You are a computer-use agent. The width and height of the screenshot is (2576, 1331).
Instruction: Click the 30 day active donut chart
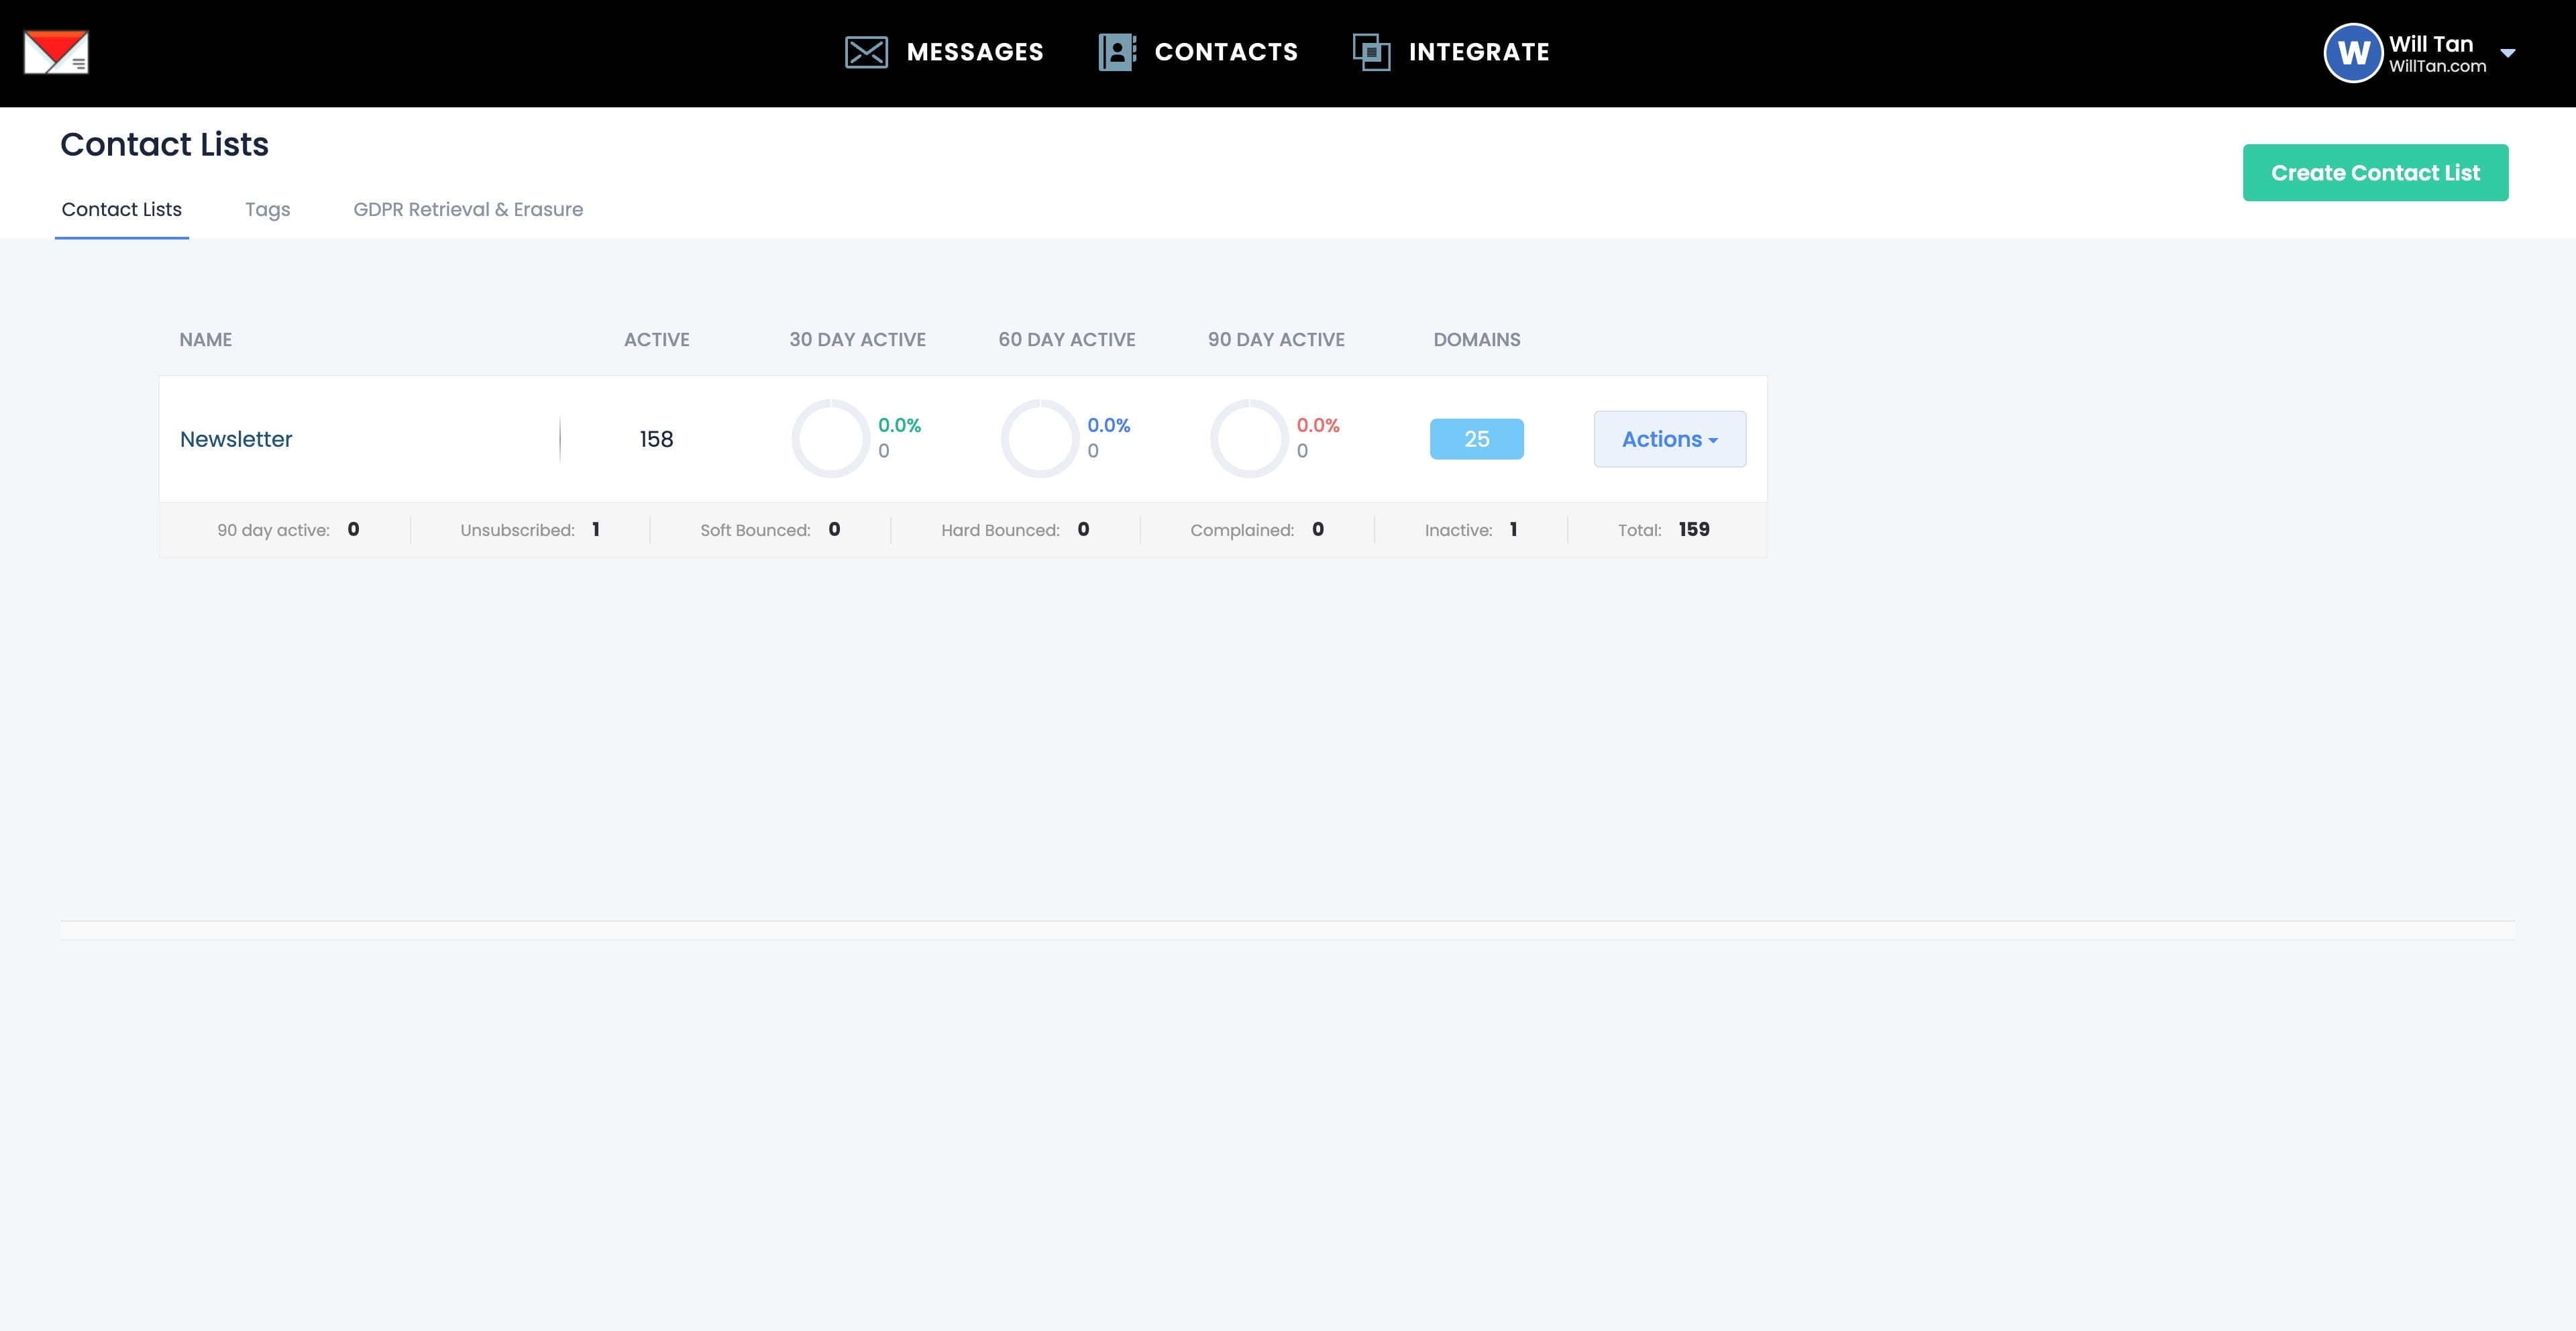(x=830, y=439)
